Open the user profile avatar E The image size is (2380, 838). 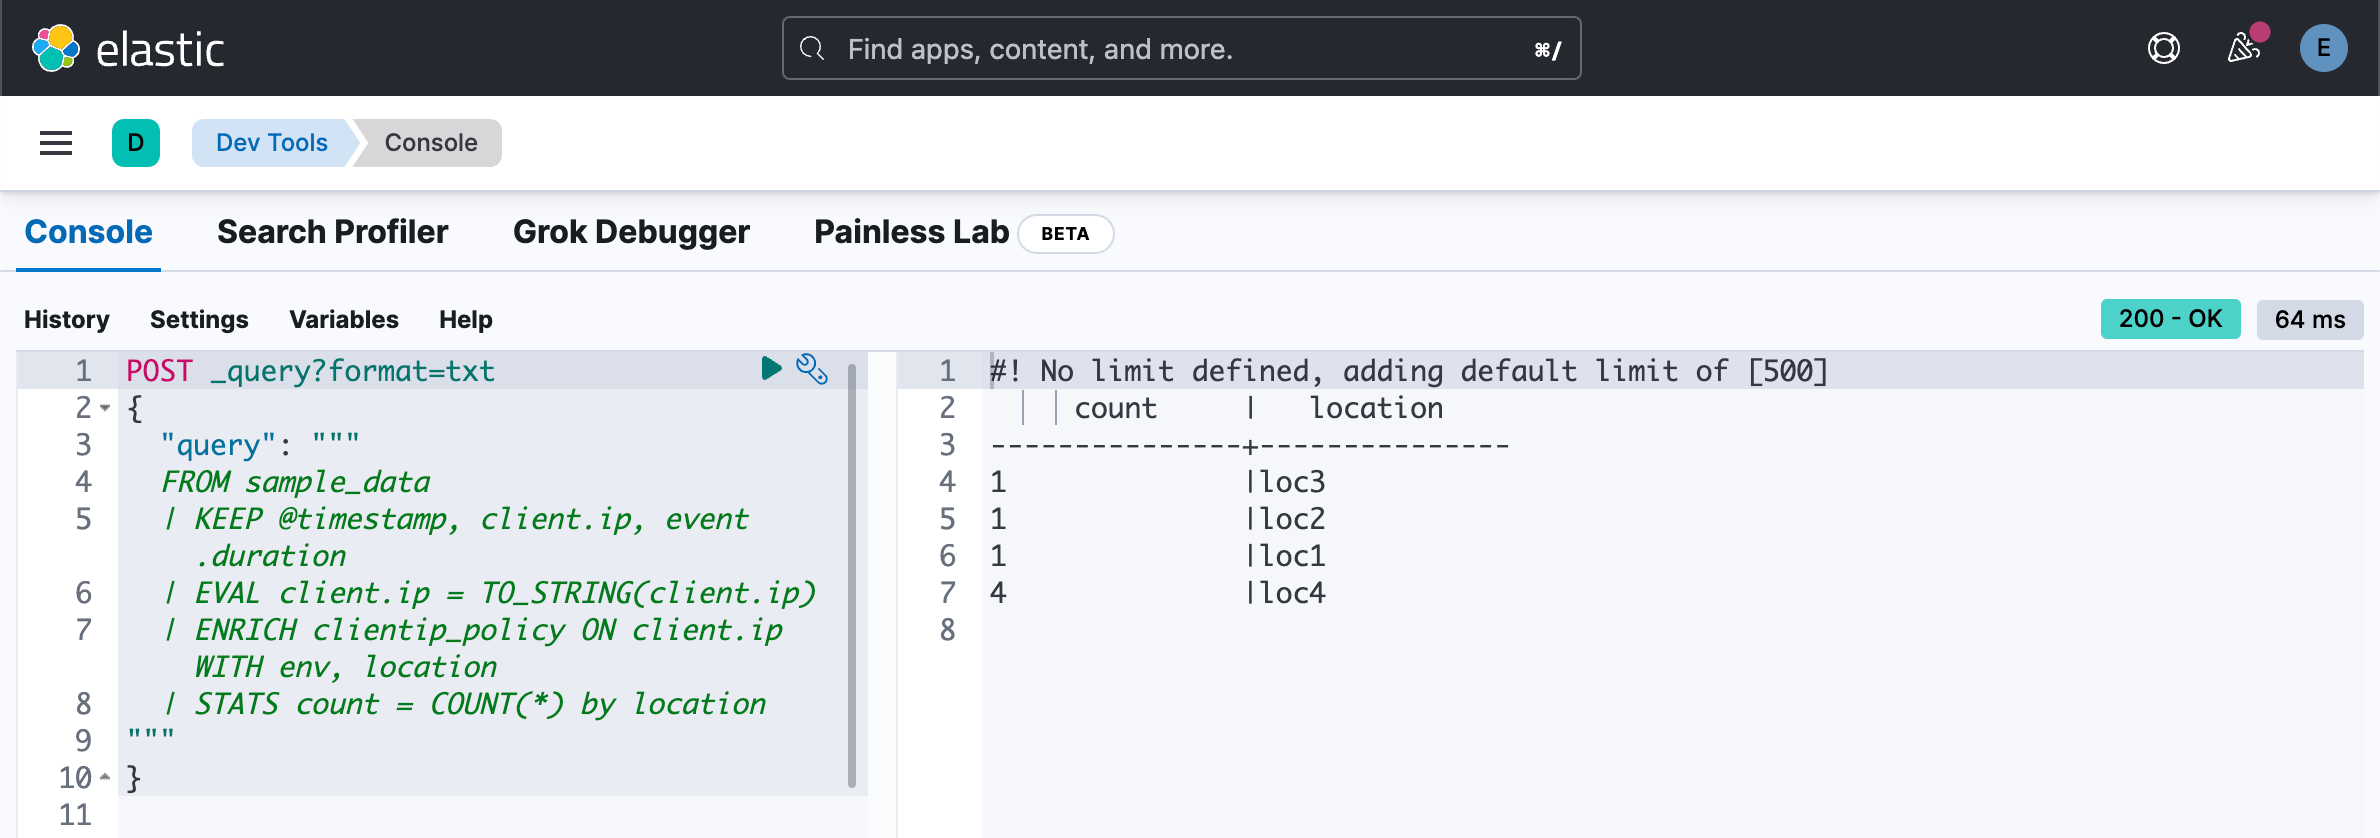coord(2323,48)
